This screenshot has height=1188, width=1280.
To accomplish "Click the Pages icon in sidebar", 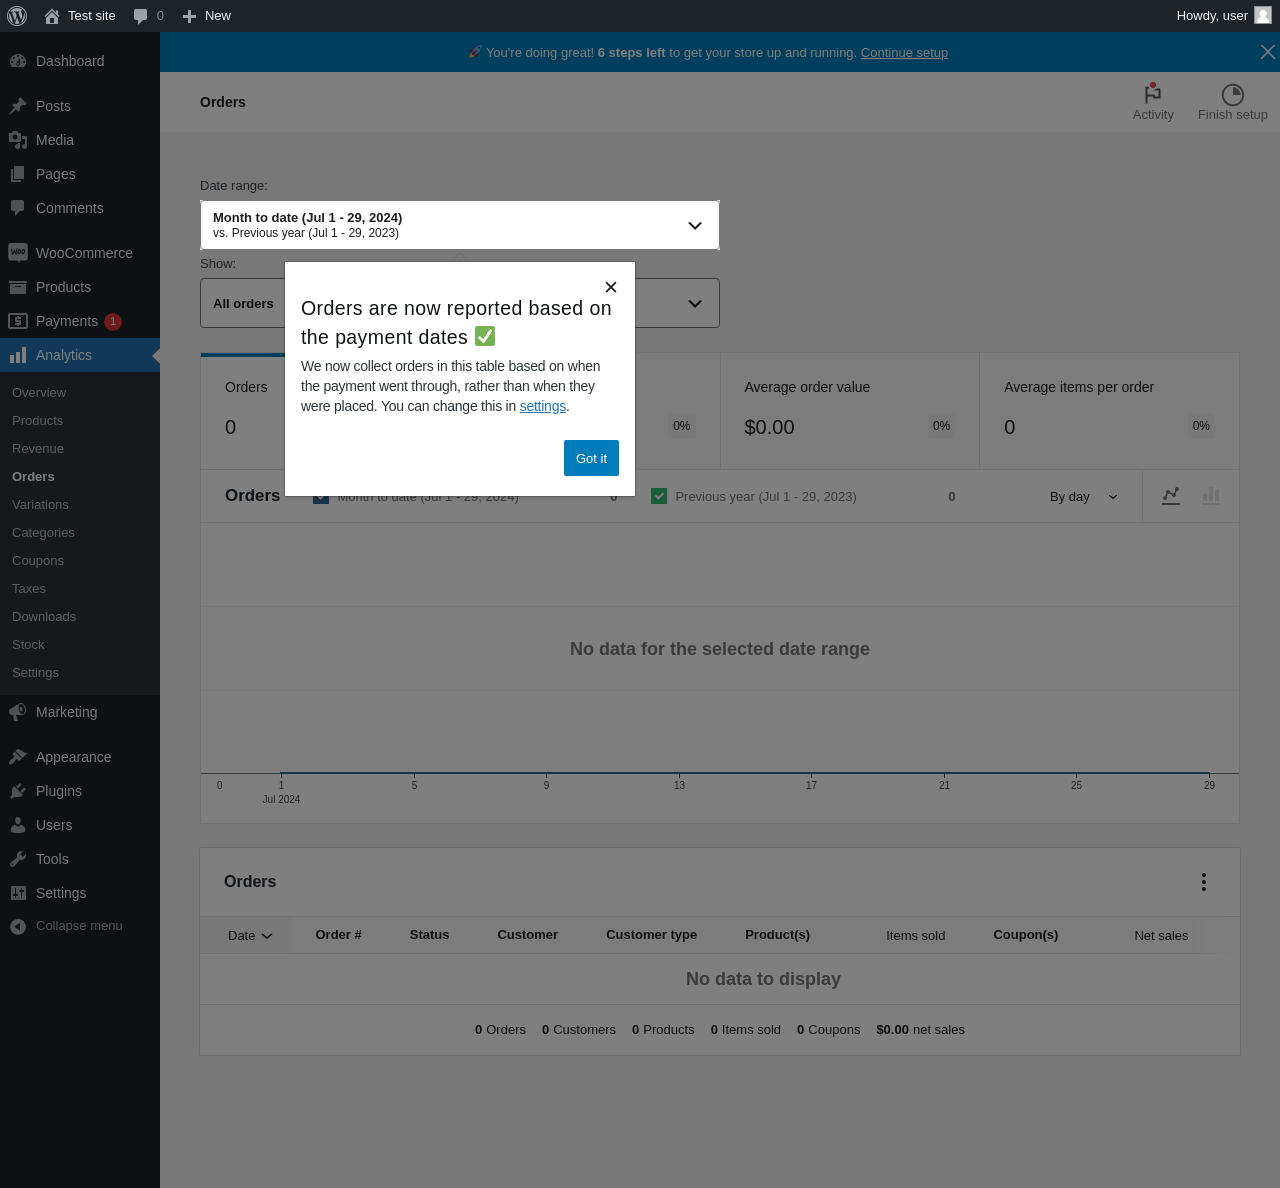I will [18, 174].
